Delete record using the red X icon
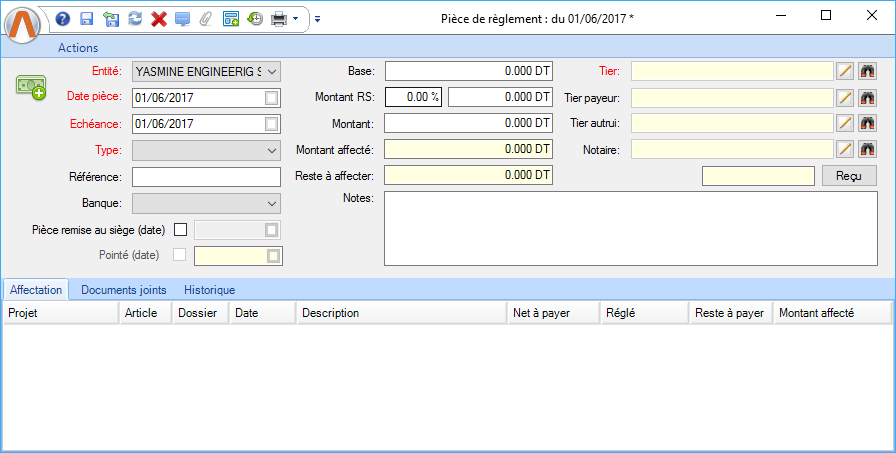Image resolution: width=896 pixels, height=453 pixels. (158, 18)
